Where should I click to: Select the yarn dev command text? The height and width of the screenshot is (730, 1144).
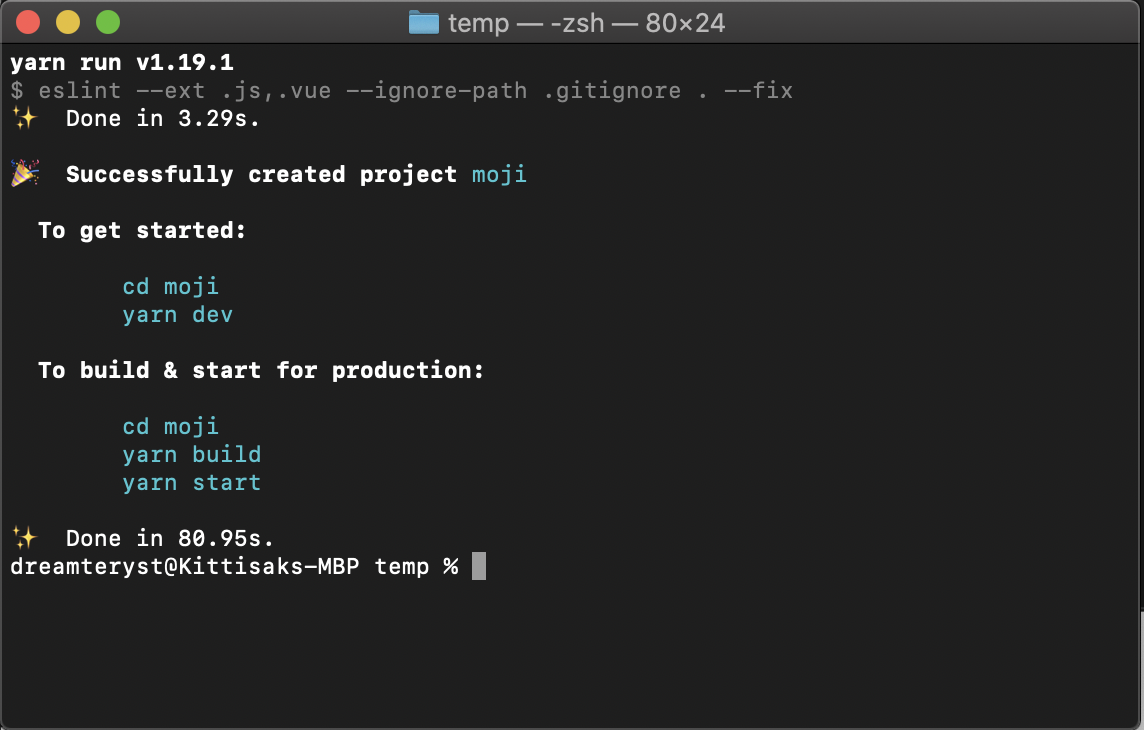tap(178, 314)
